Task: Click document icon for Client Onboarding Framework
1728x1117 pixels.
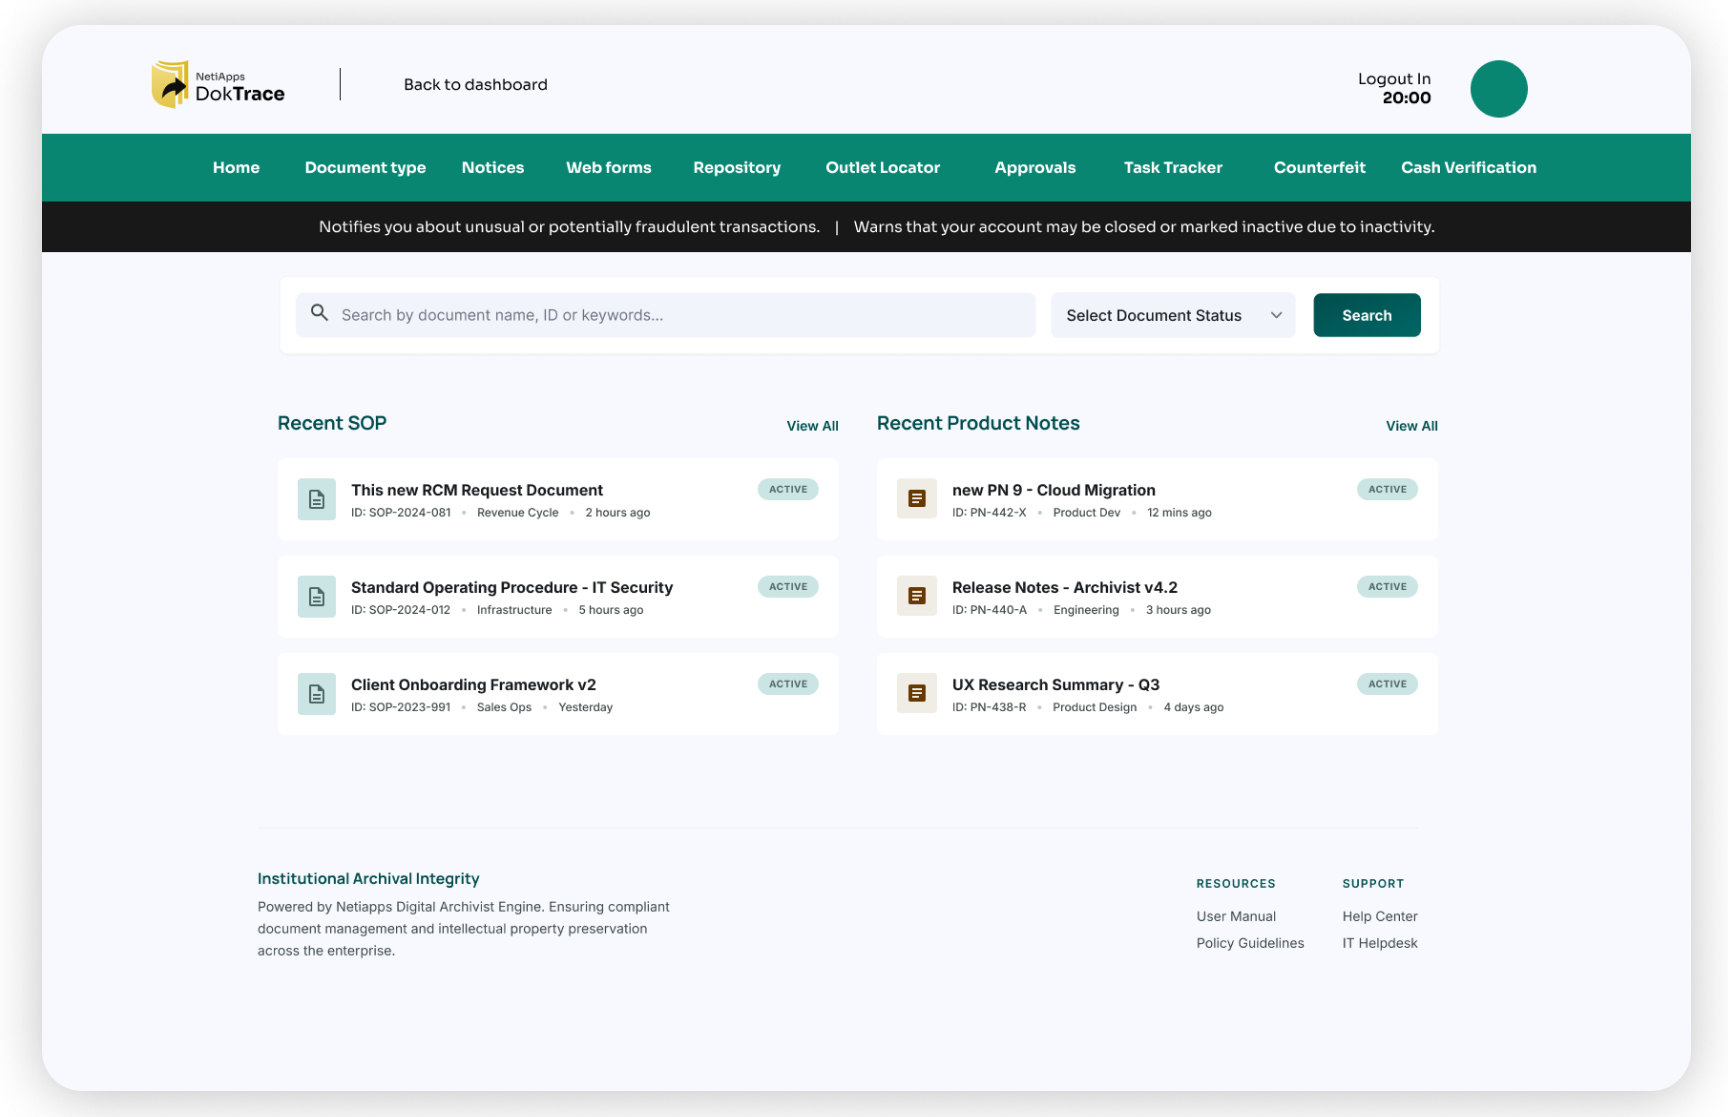Action: (x=316, y=694)
